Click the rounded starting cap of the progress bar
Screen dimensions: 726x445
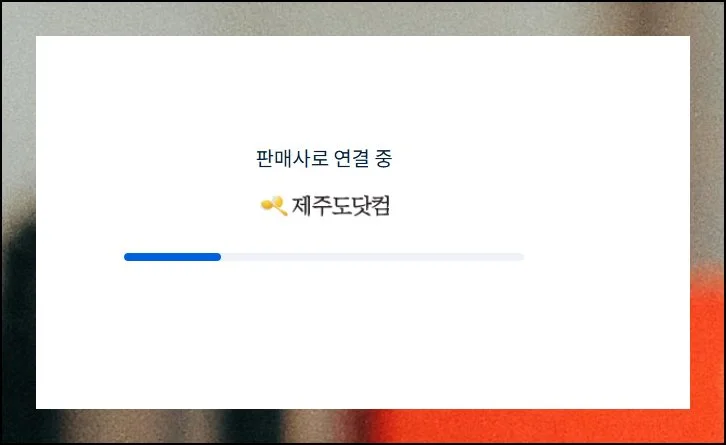pyautogui.click(x=127, y=257)
